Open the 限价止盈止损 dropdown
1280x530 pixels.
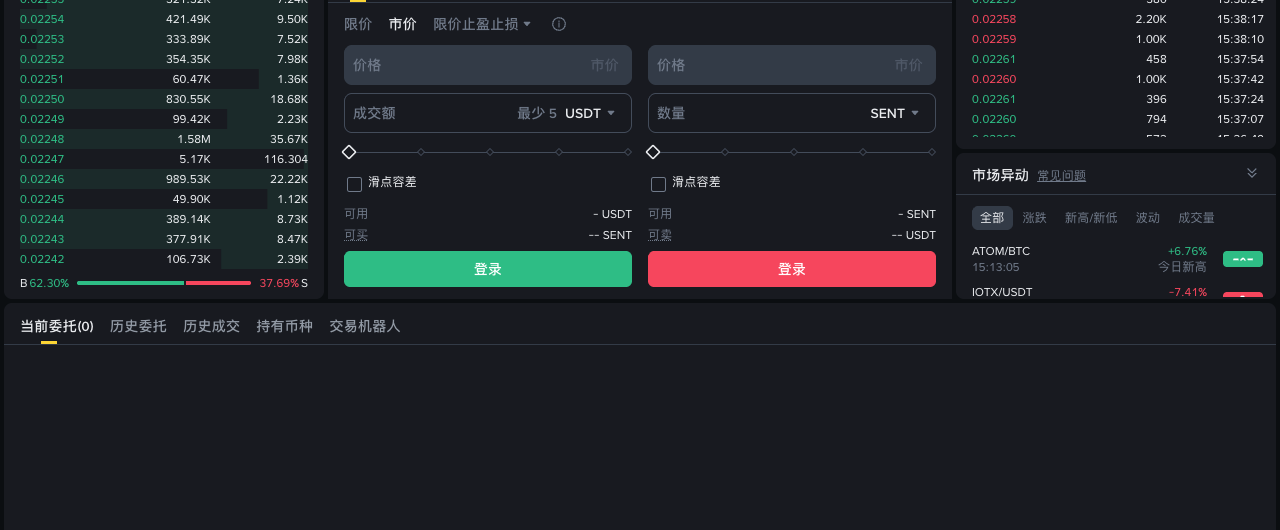pos(482,24)
